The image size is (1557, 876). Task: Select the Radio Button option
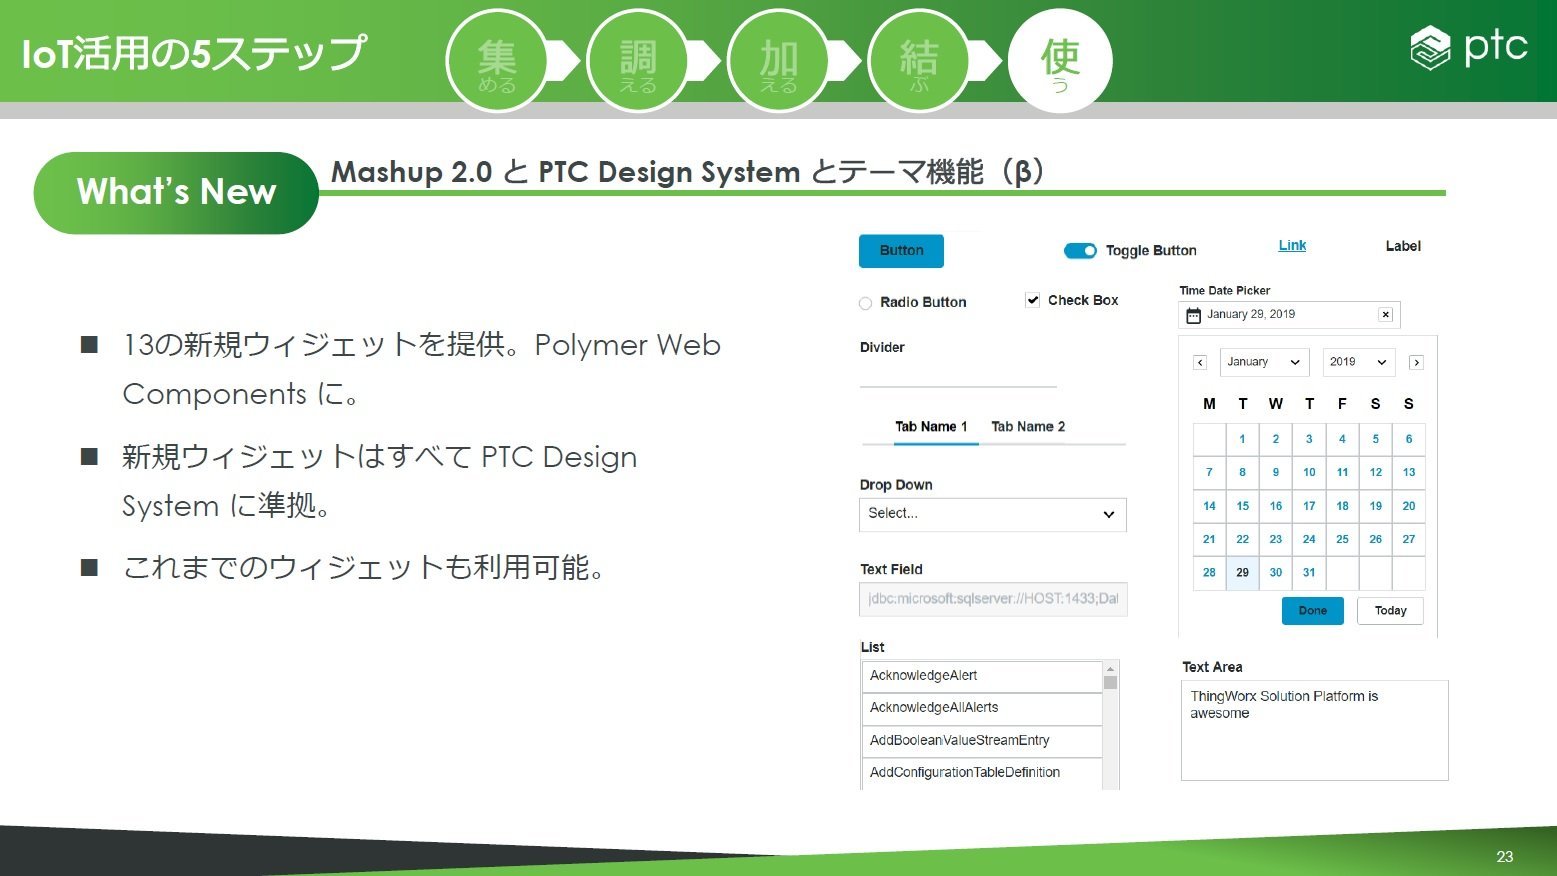(x=866, y=303)
